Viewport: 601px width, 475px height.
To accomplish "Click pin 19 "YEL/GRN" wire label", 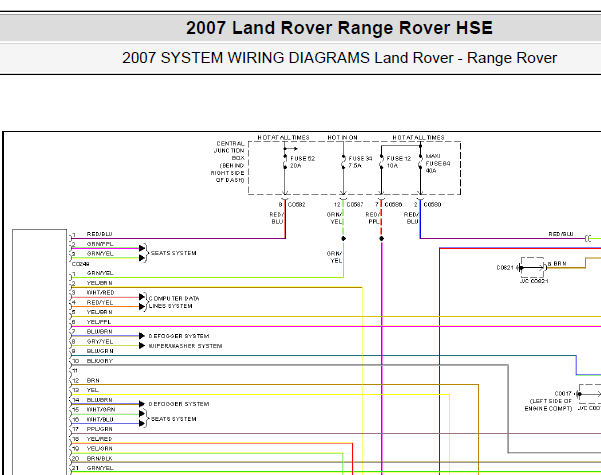I will pyautogui.click(x=100, y=449).
